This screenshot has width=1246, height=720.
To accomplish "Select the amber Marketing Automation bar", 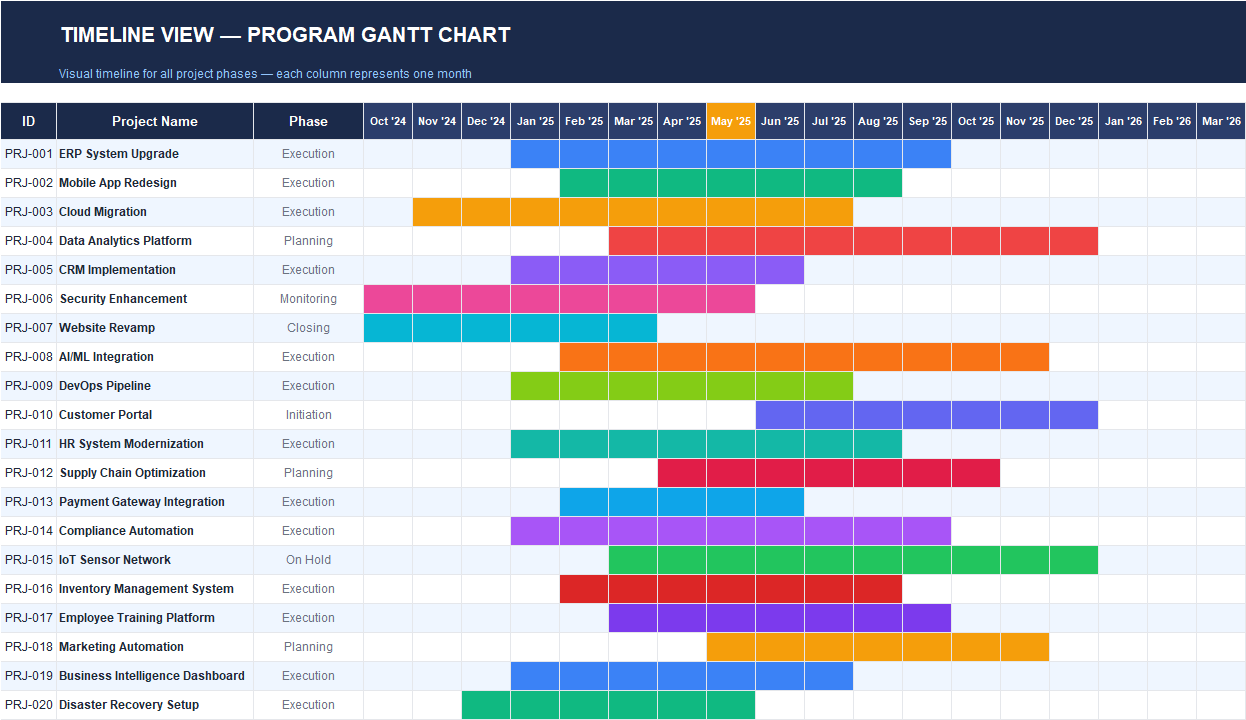I will pos(878,647).
